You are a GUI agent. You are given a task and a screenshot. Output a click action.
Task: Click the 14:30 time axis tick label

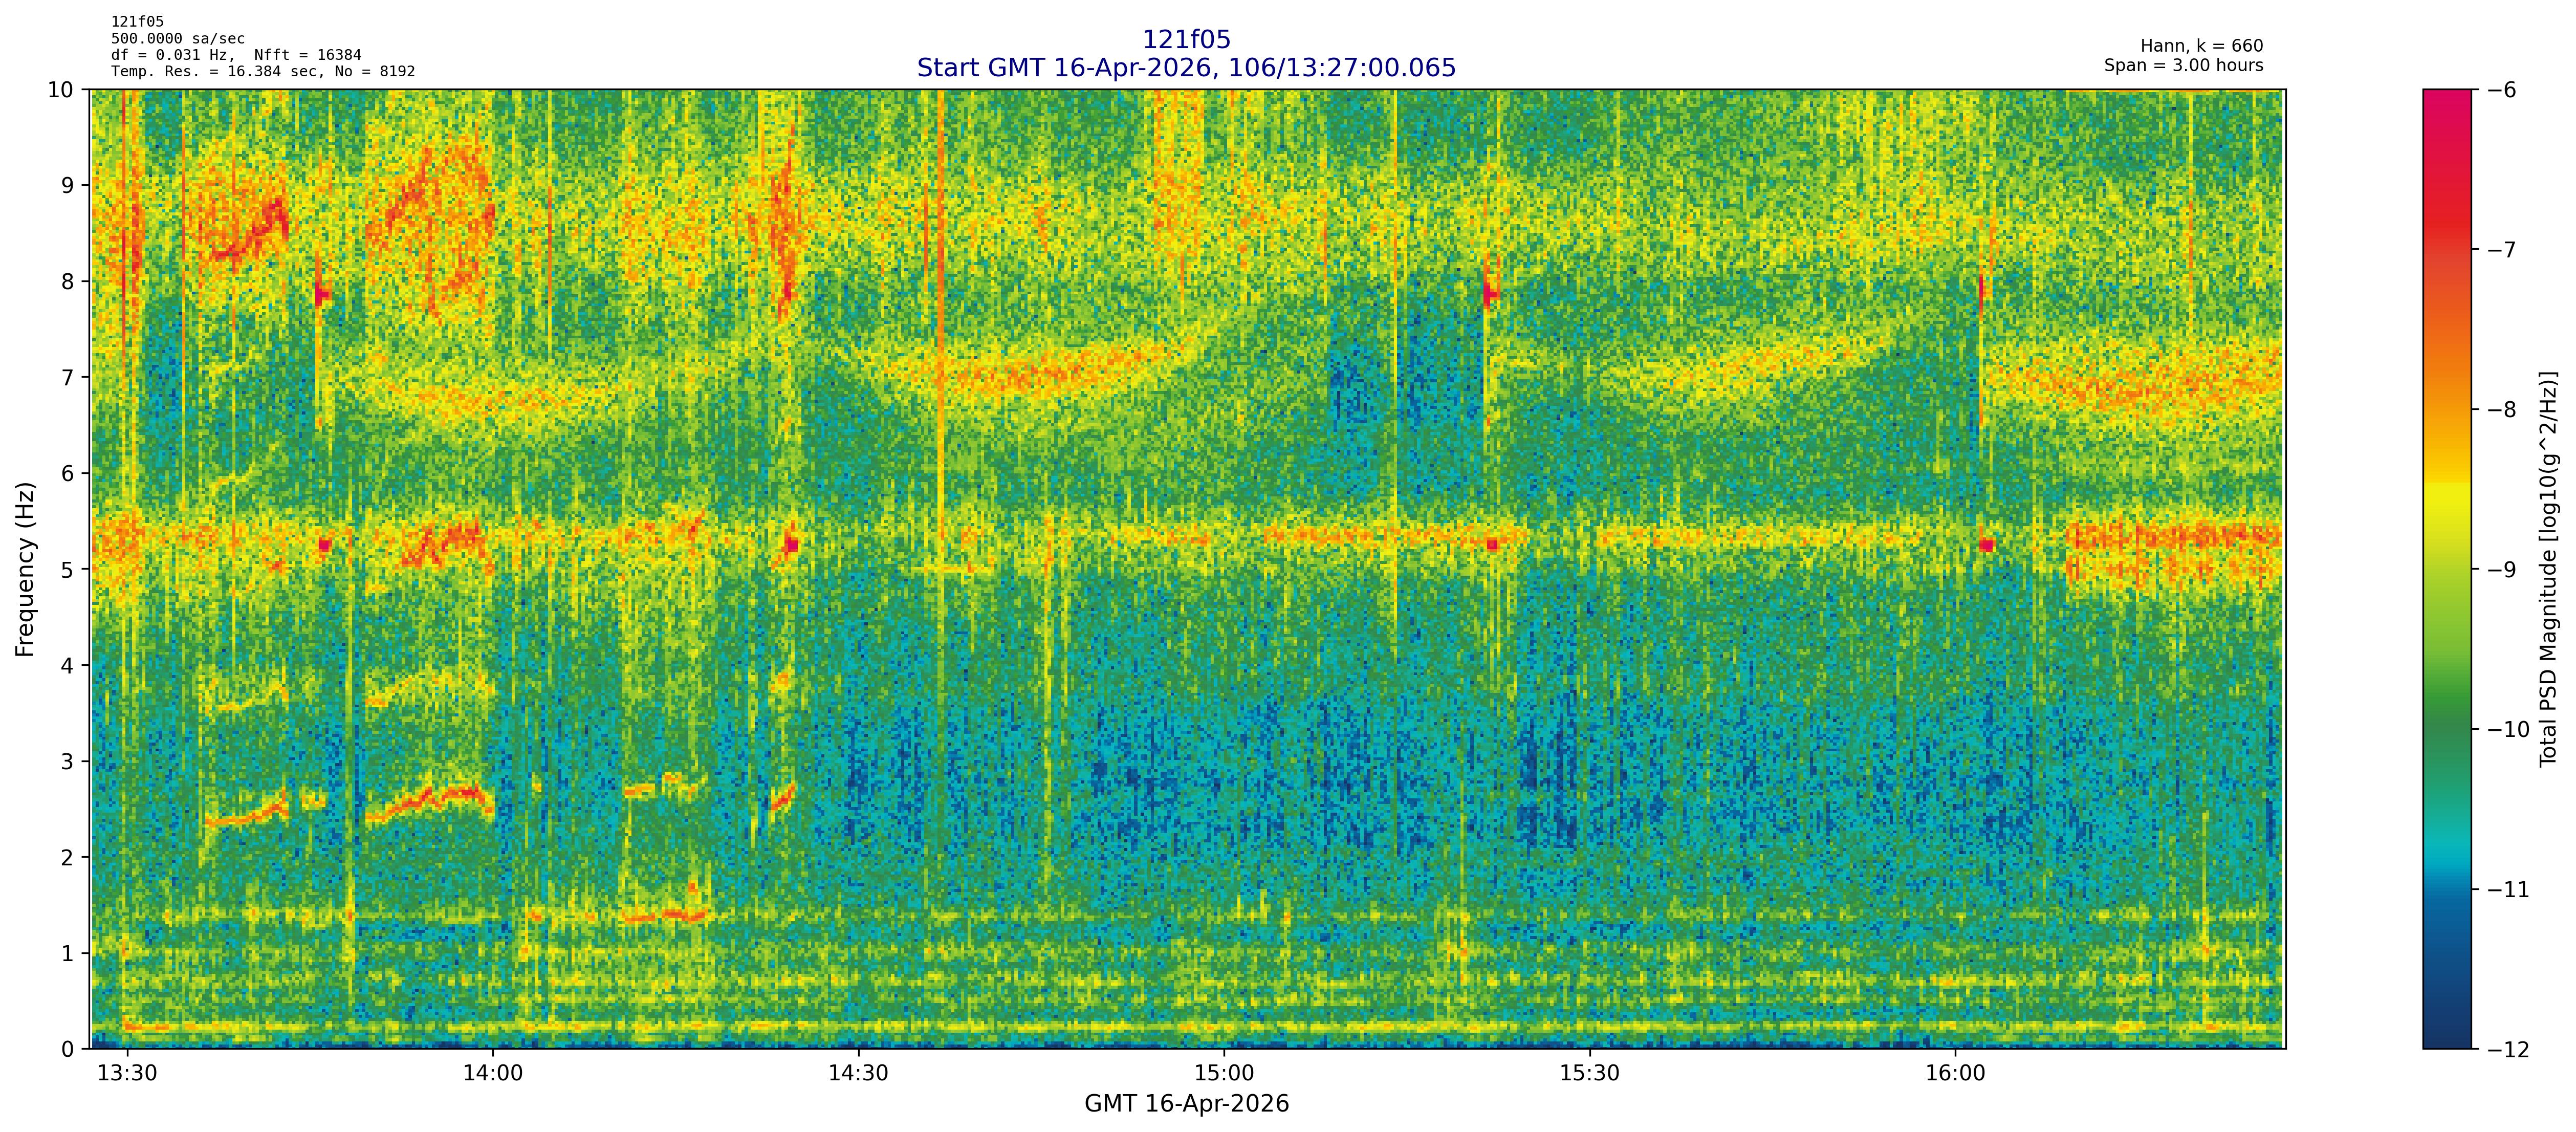858,1073
